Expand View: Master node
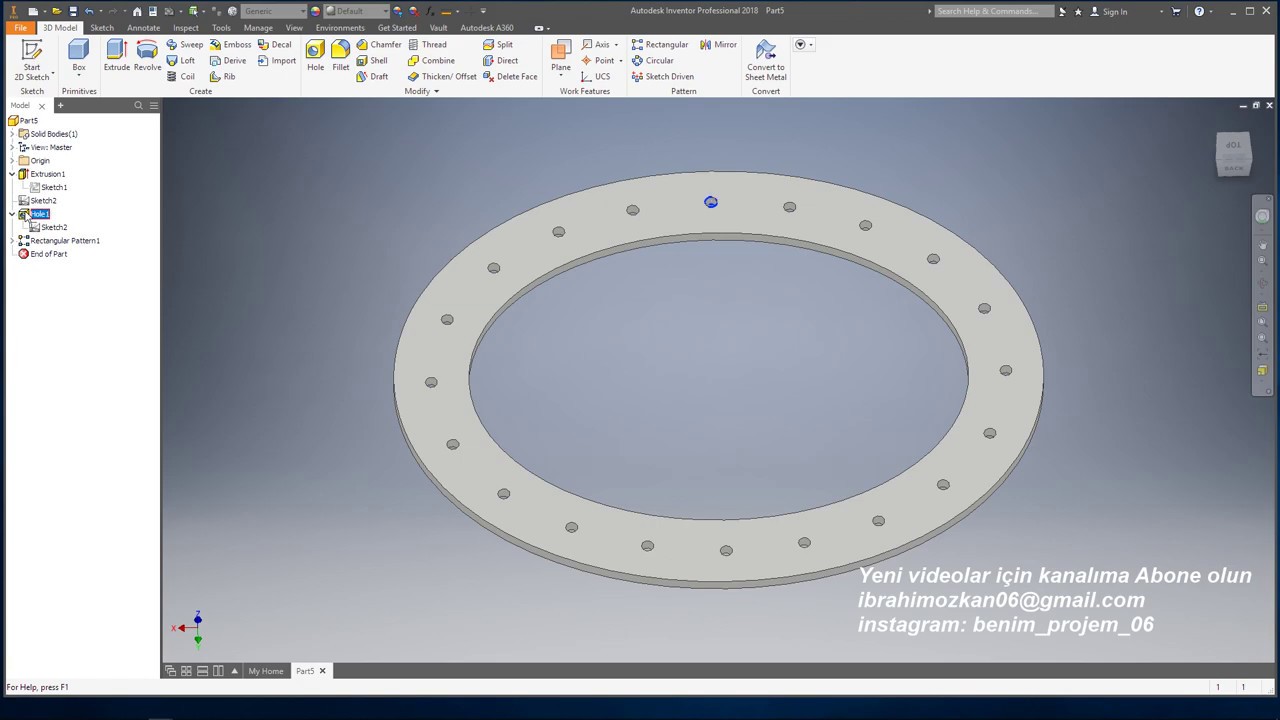 (12, 147)
